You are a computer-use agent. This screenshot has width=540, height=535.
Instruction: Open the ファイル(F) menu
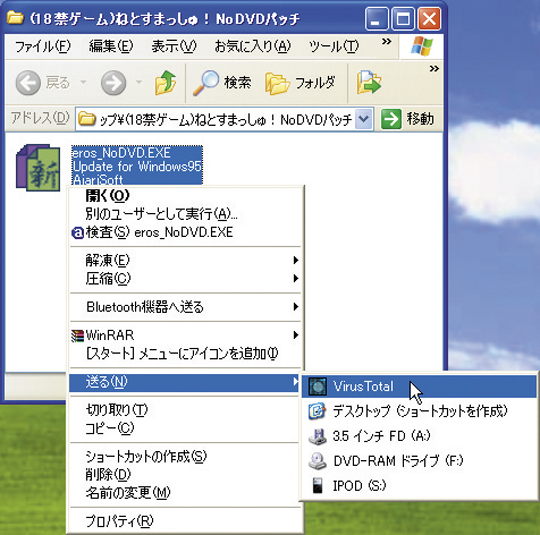pyautogui.click(x=43, y=46)
